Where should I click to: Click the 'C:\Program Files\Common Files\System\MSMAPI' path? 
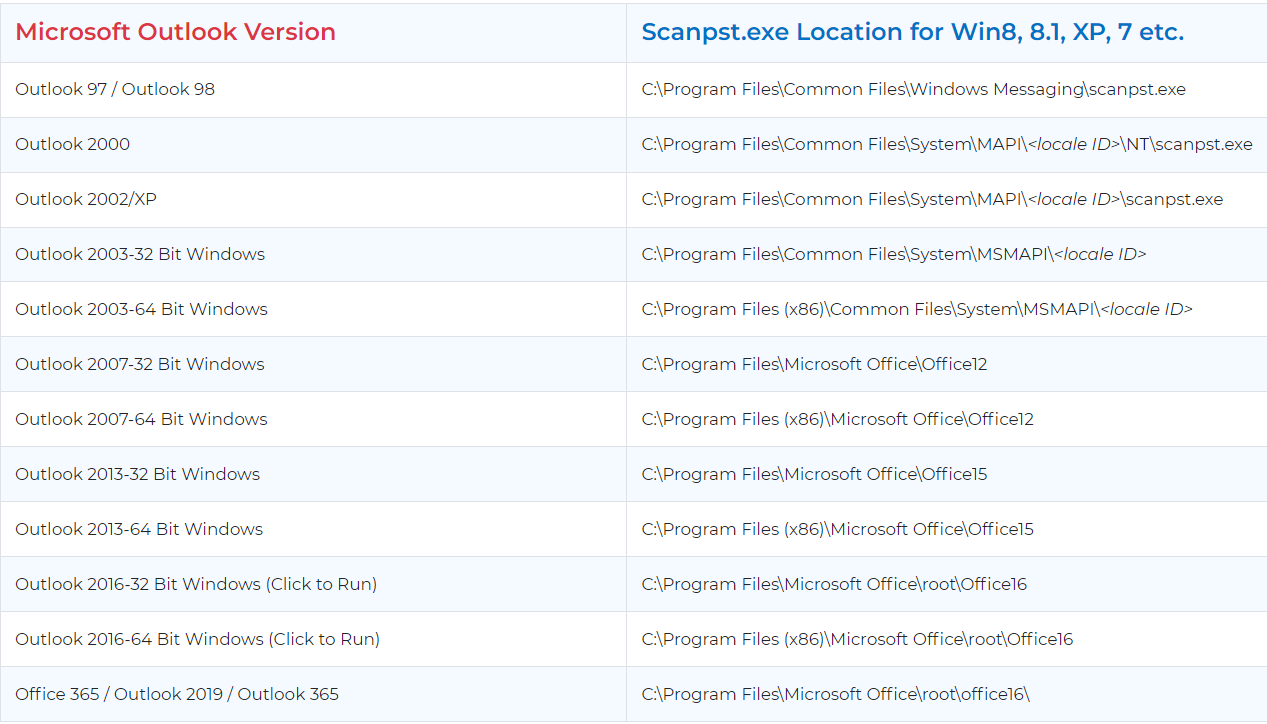(x=893, y=254)
